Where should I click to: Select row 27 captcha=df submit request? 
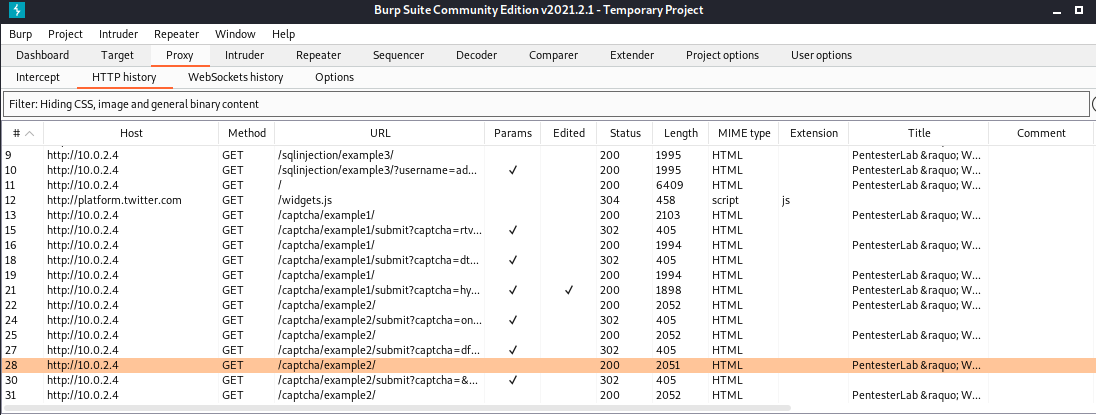coord(547,350)
